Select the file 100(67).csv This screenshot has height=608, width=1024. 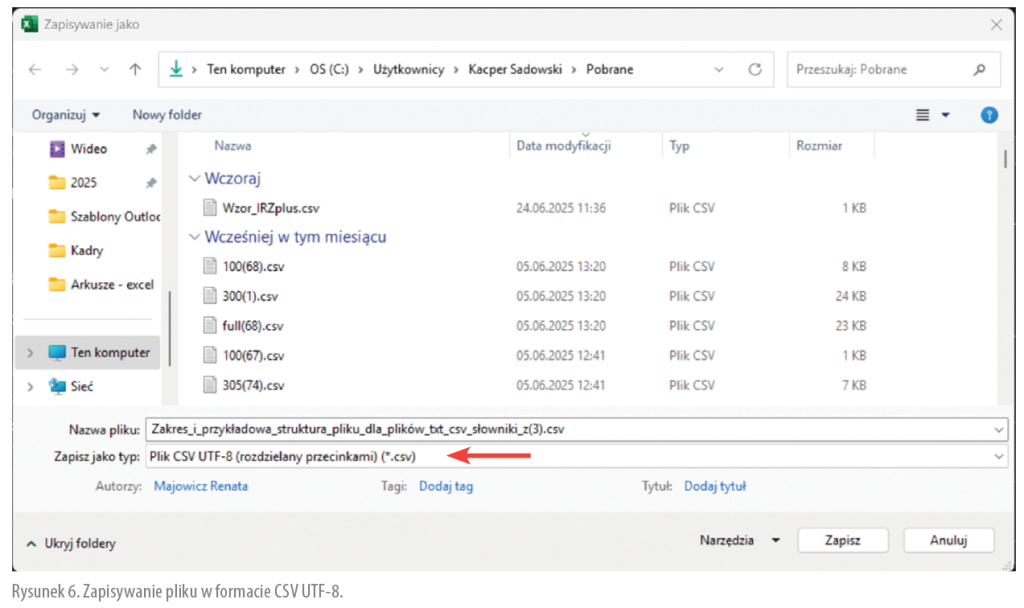pyautogui.click(x=253, y=356)
